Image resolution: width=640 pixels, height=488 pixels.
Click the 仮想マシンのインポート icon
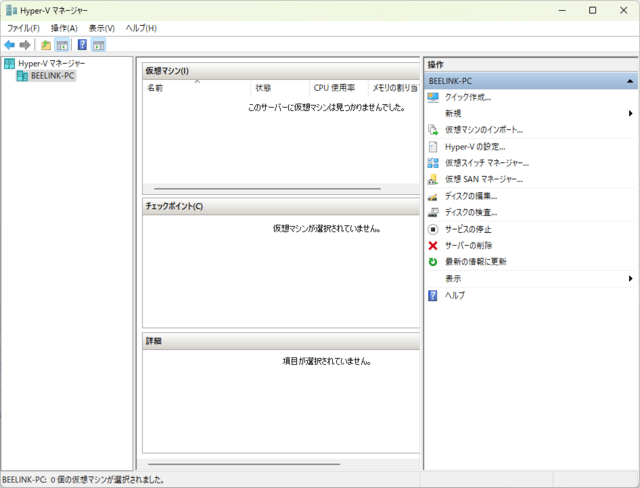[x=433, y=130]
